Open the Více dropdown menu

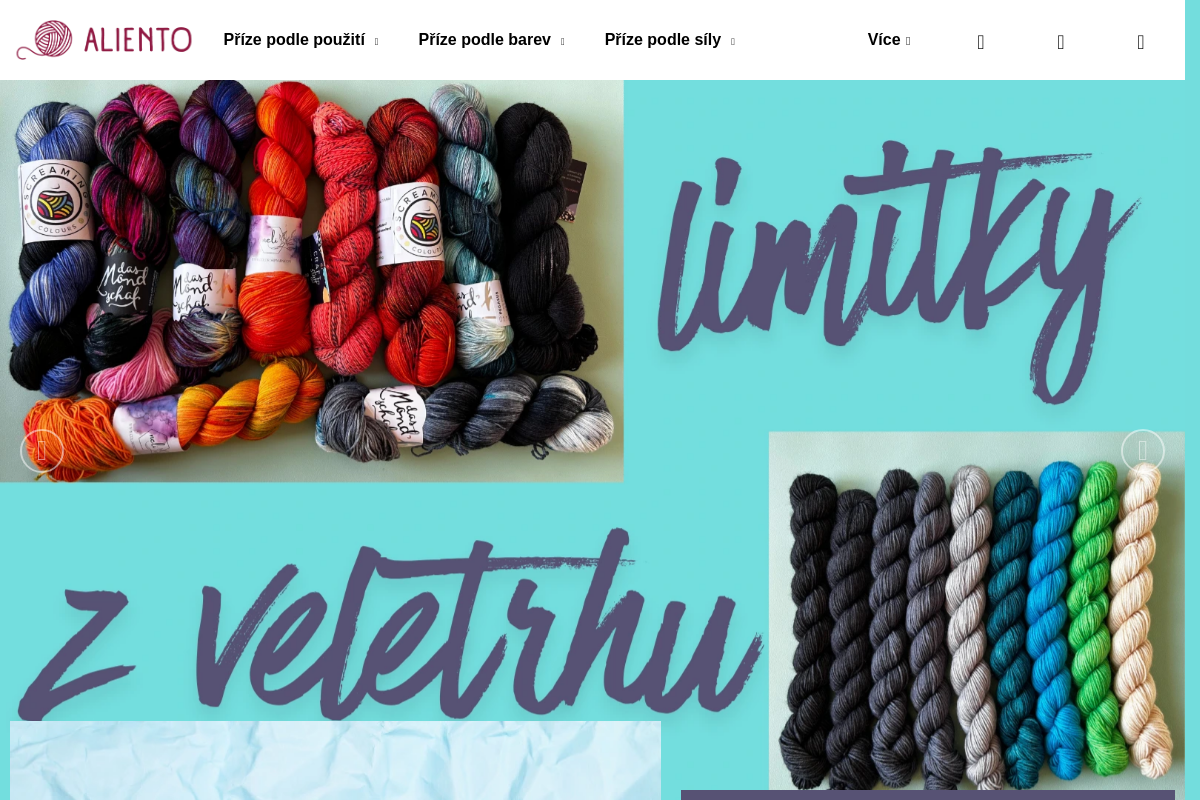[x=889, y=40]
